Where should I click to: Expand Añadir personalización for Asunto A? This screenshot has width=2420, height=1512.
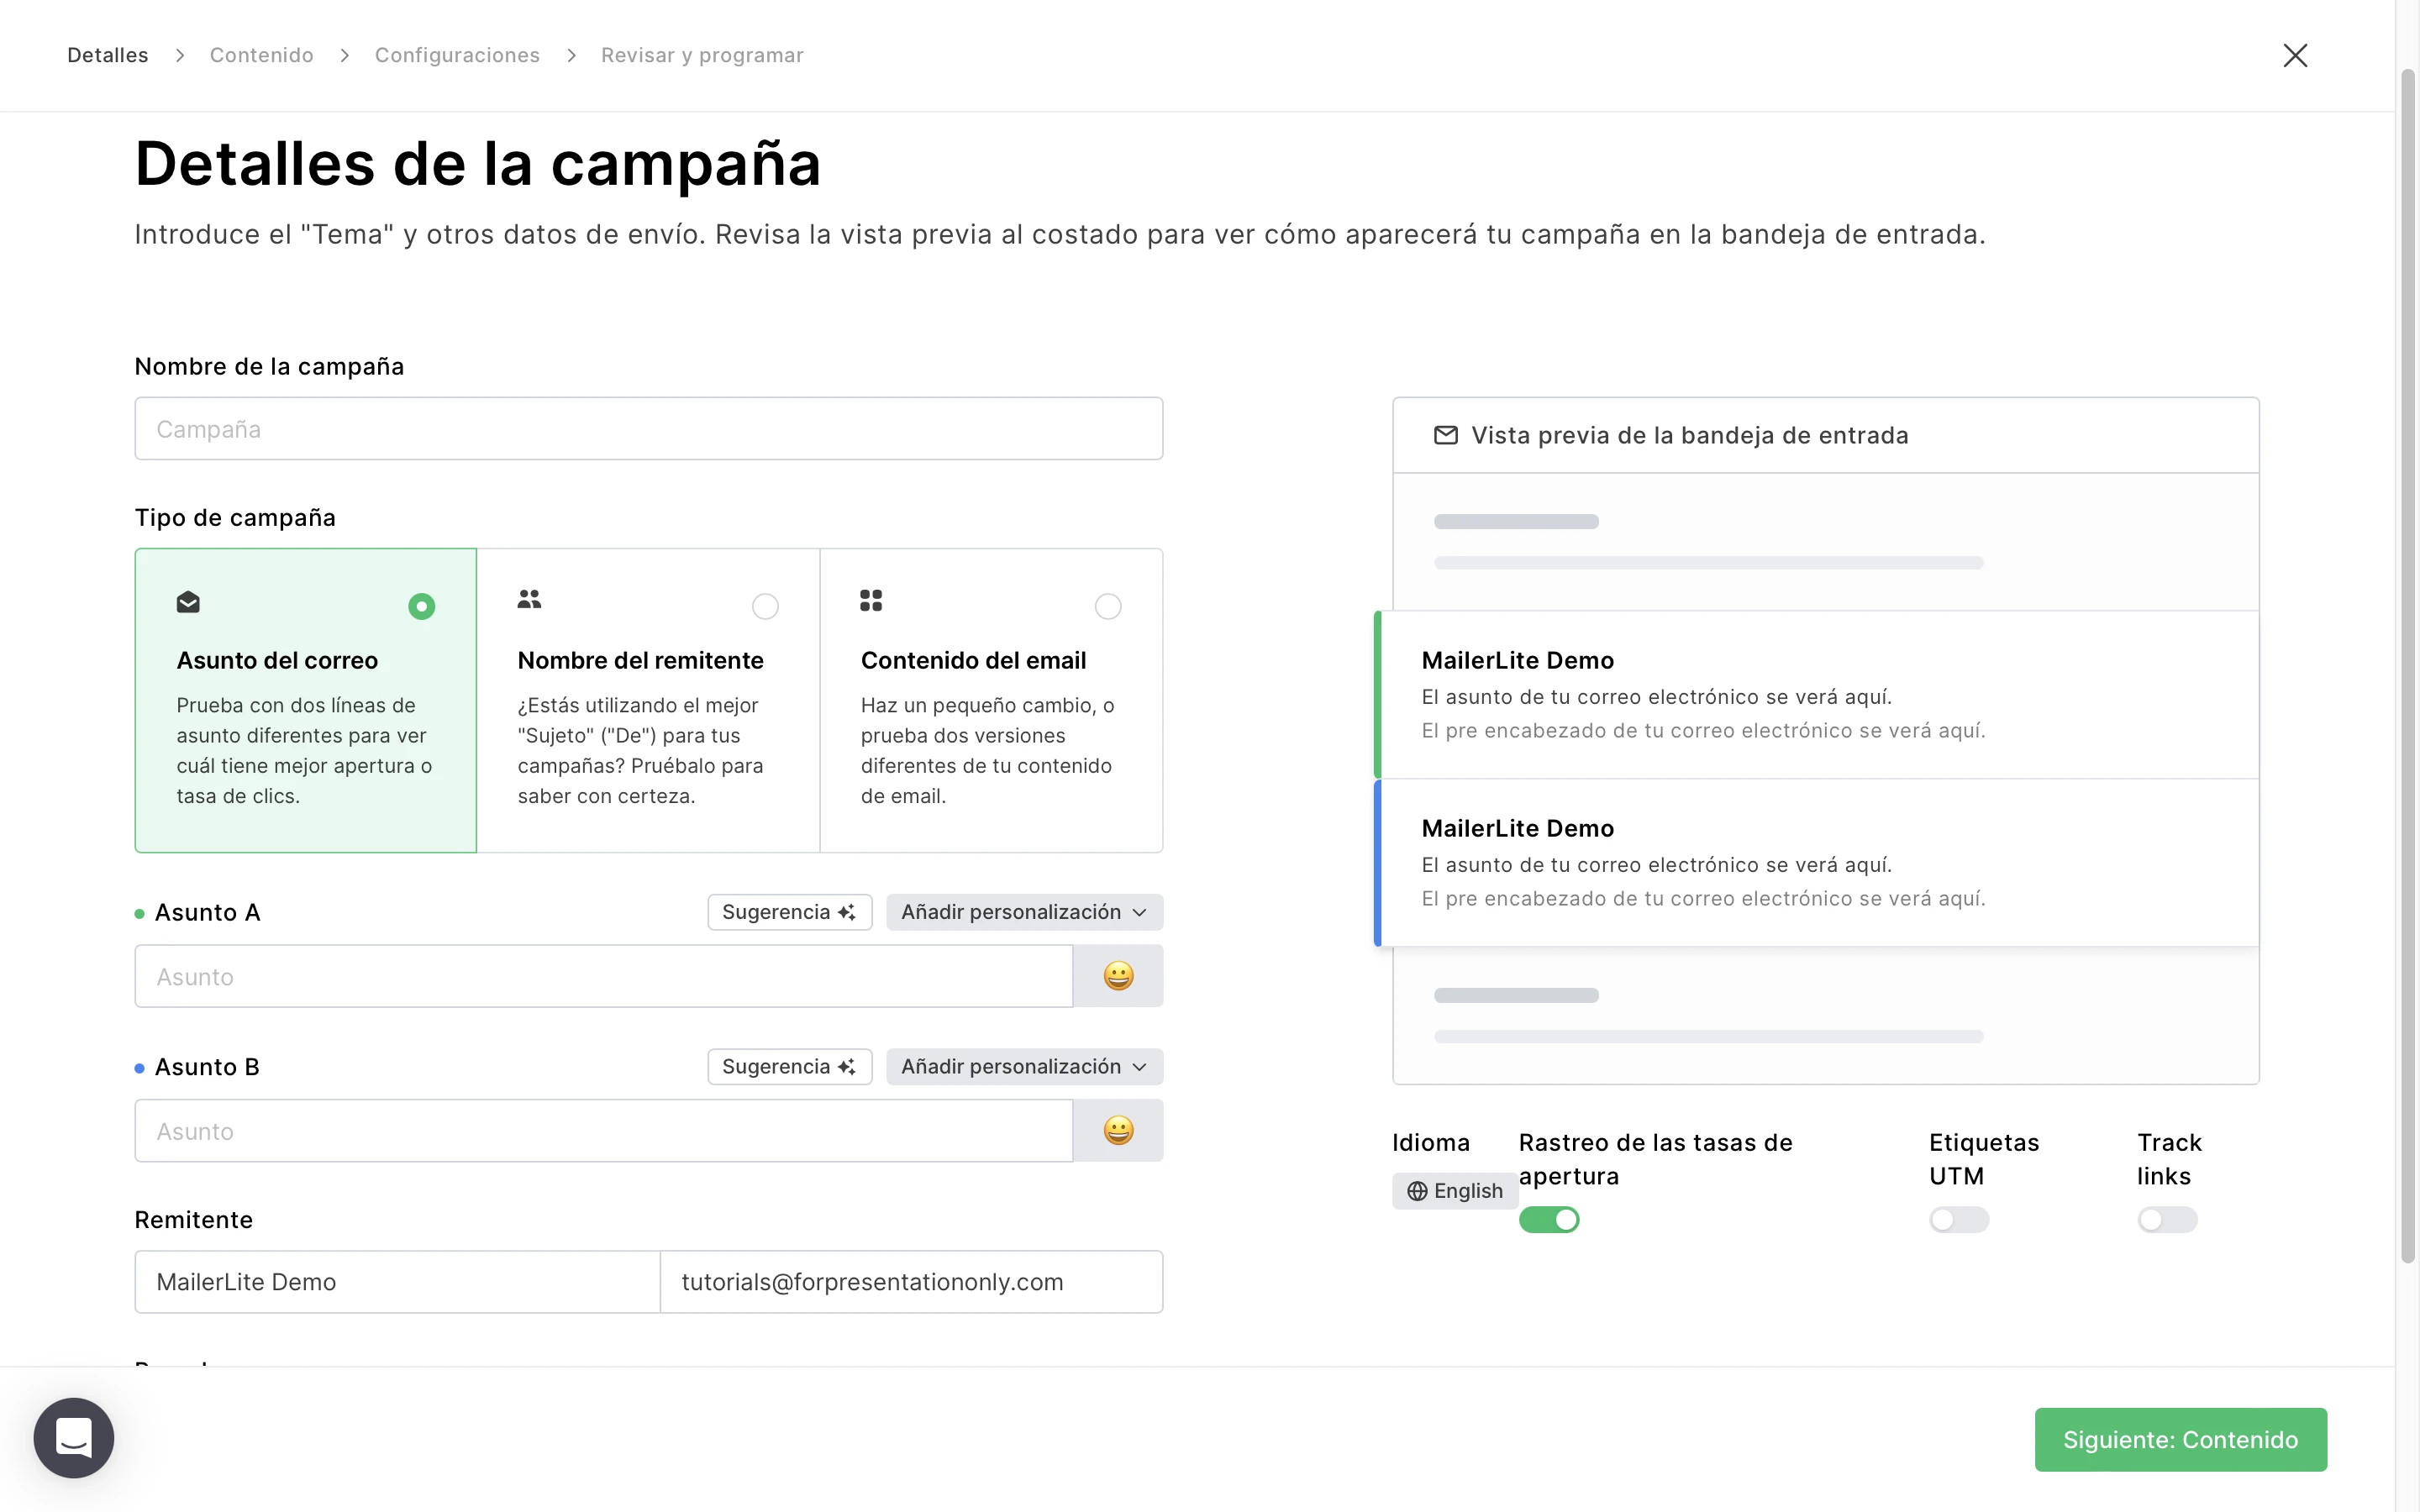click(x=1023, y=912)
